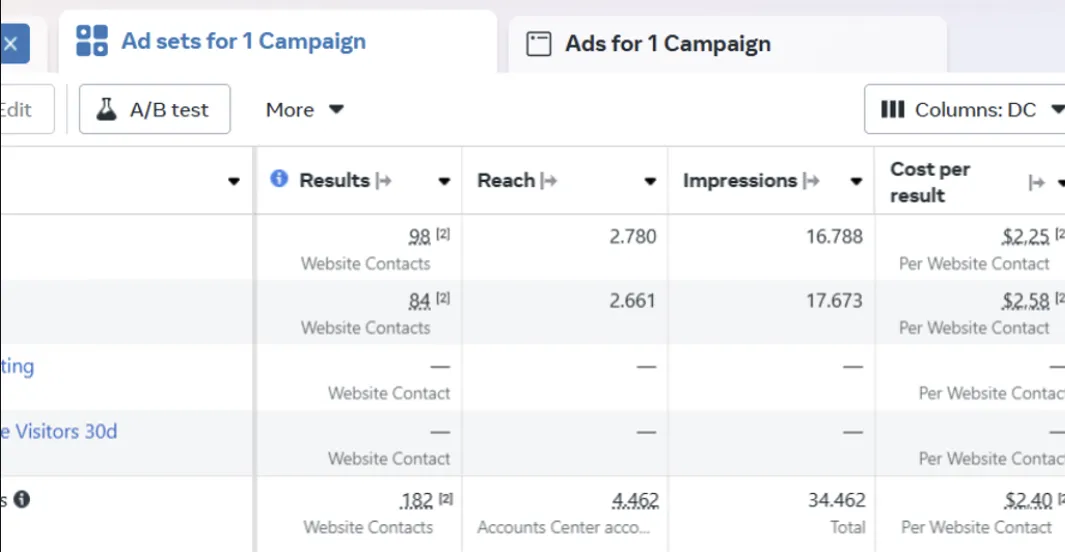Expand the Impressions column options arrow
The image size is (1065, 552).
click(x=856, y=182)
